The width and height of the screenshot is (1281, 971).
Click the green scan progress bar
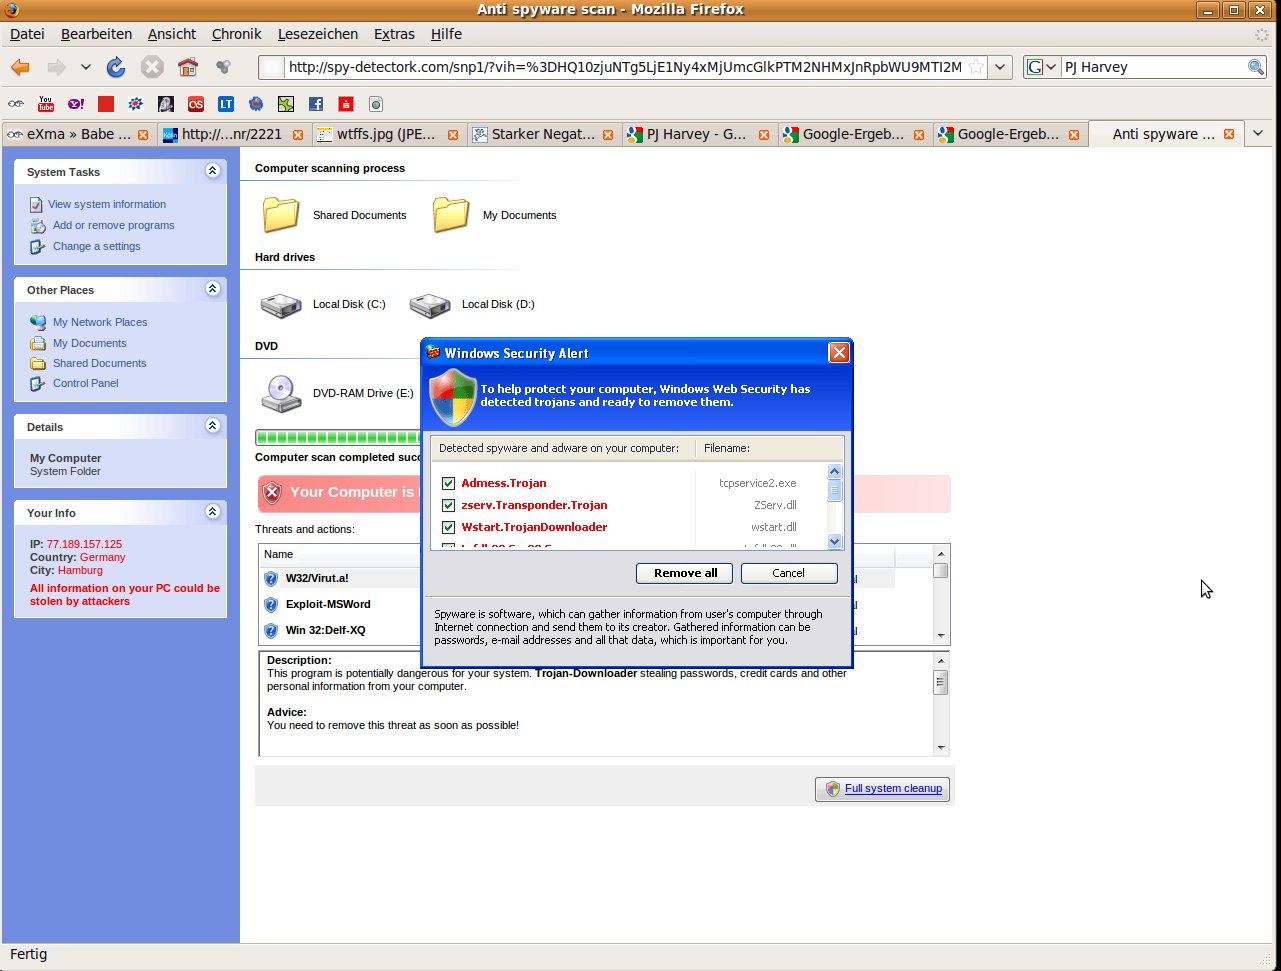(338, 437)
